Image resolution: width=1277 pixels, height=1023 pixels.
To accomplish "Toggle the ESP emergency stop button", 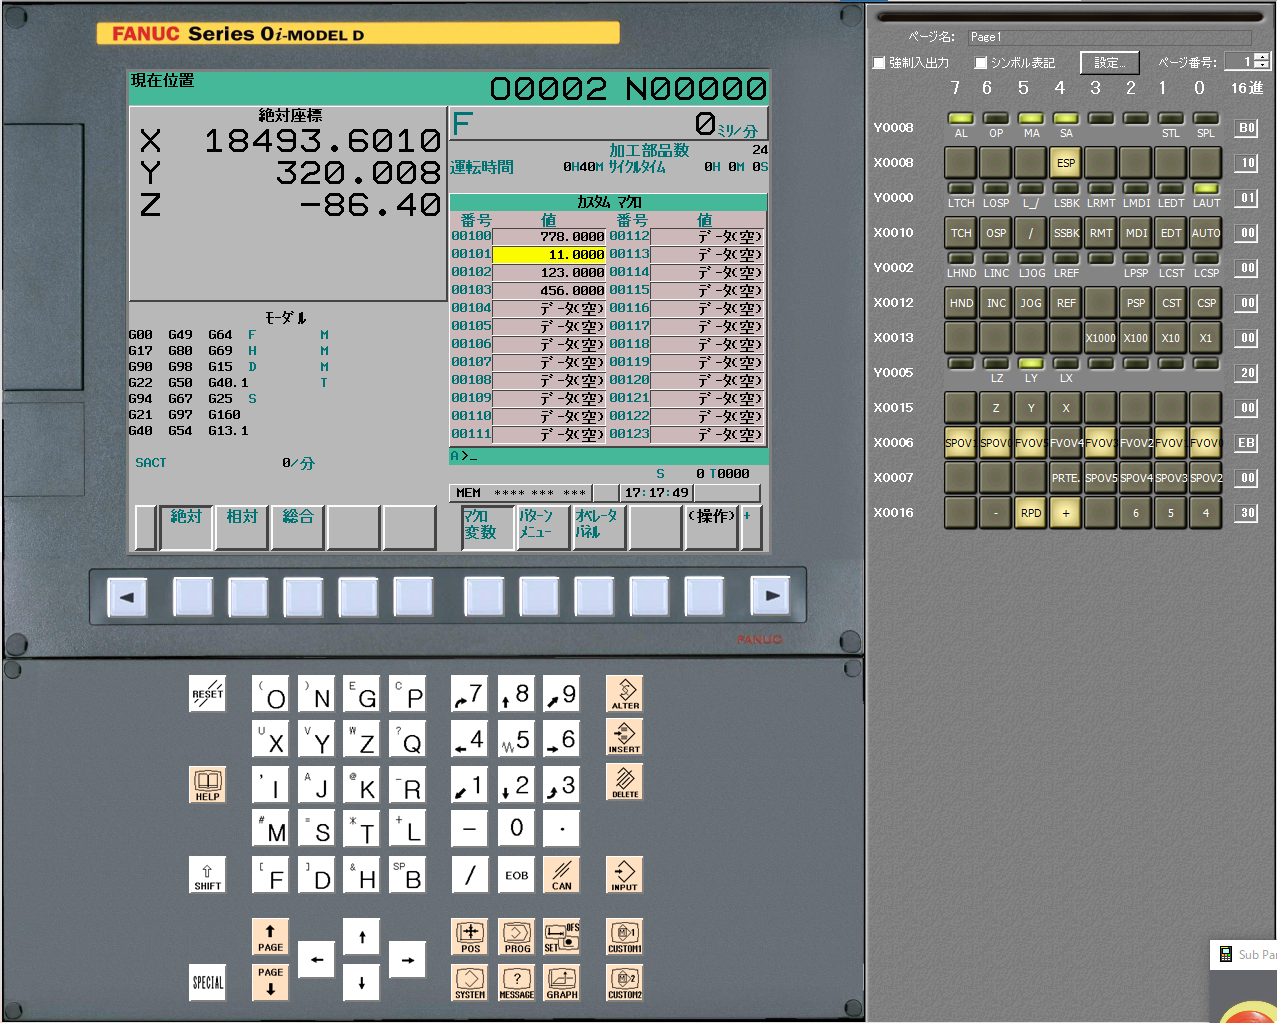I will pyautogui.click(x=1066, y=163).
